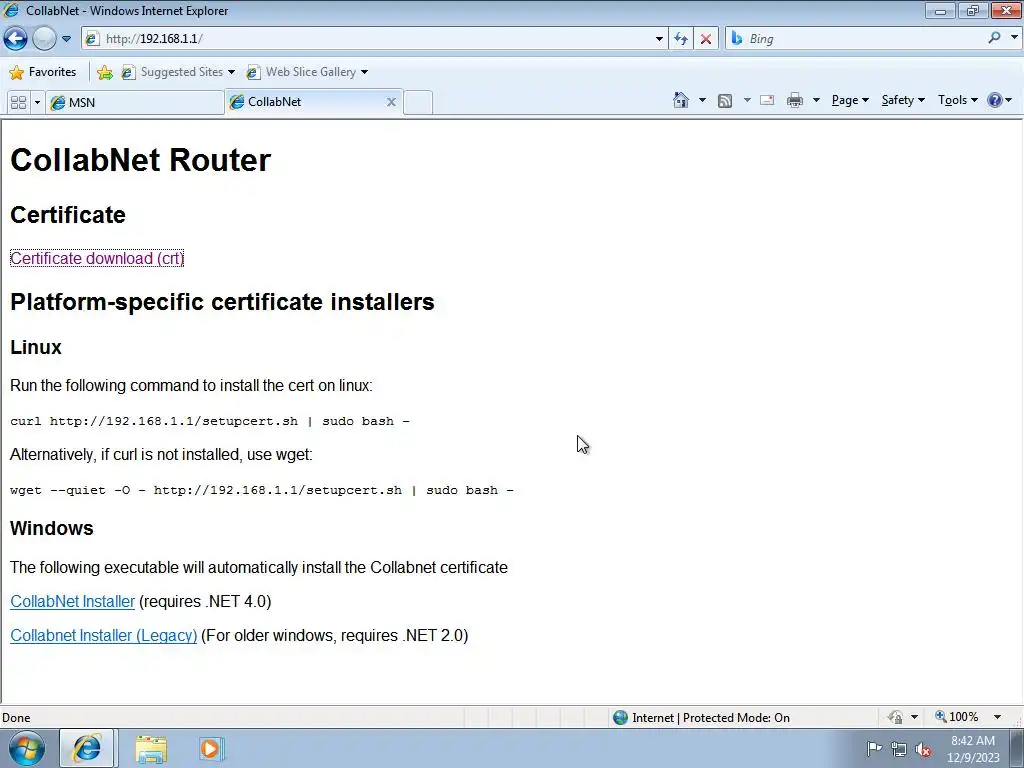Image resolution: width=1024 pixels, height=768 pixels.
Task: Click the Stop loading X icon
Action: (x=706, y=39)
